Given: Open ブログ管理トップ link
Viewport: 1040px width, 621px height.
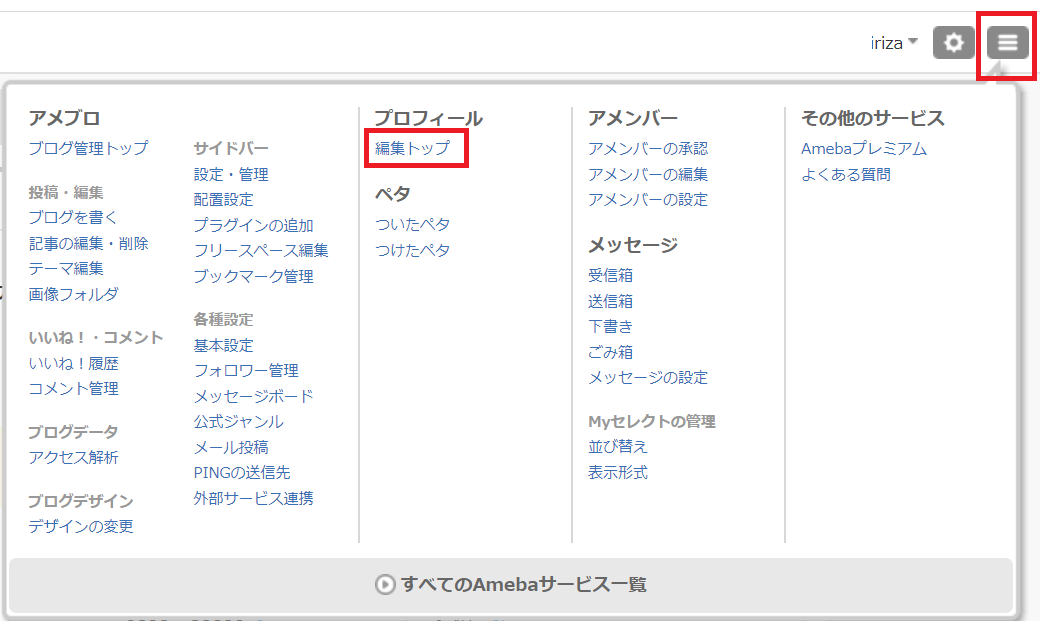Looking at the screenshot, I should (88, 148).
